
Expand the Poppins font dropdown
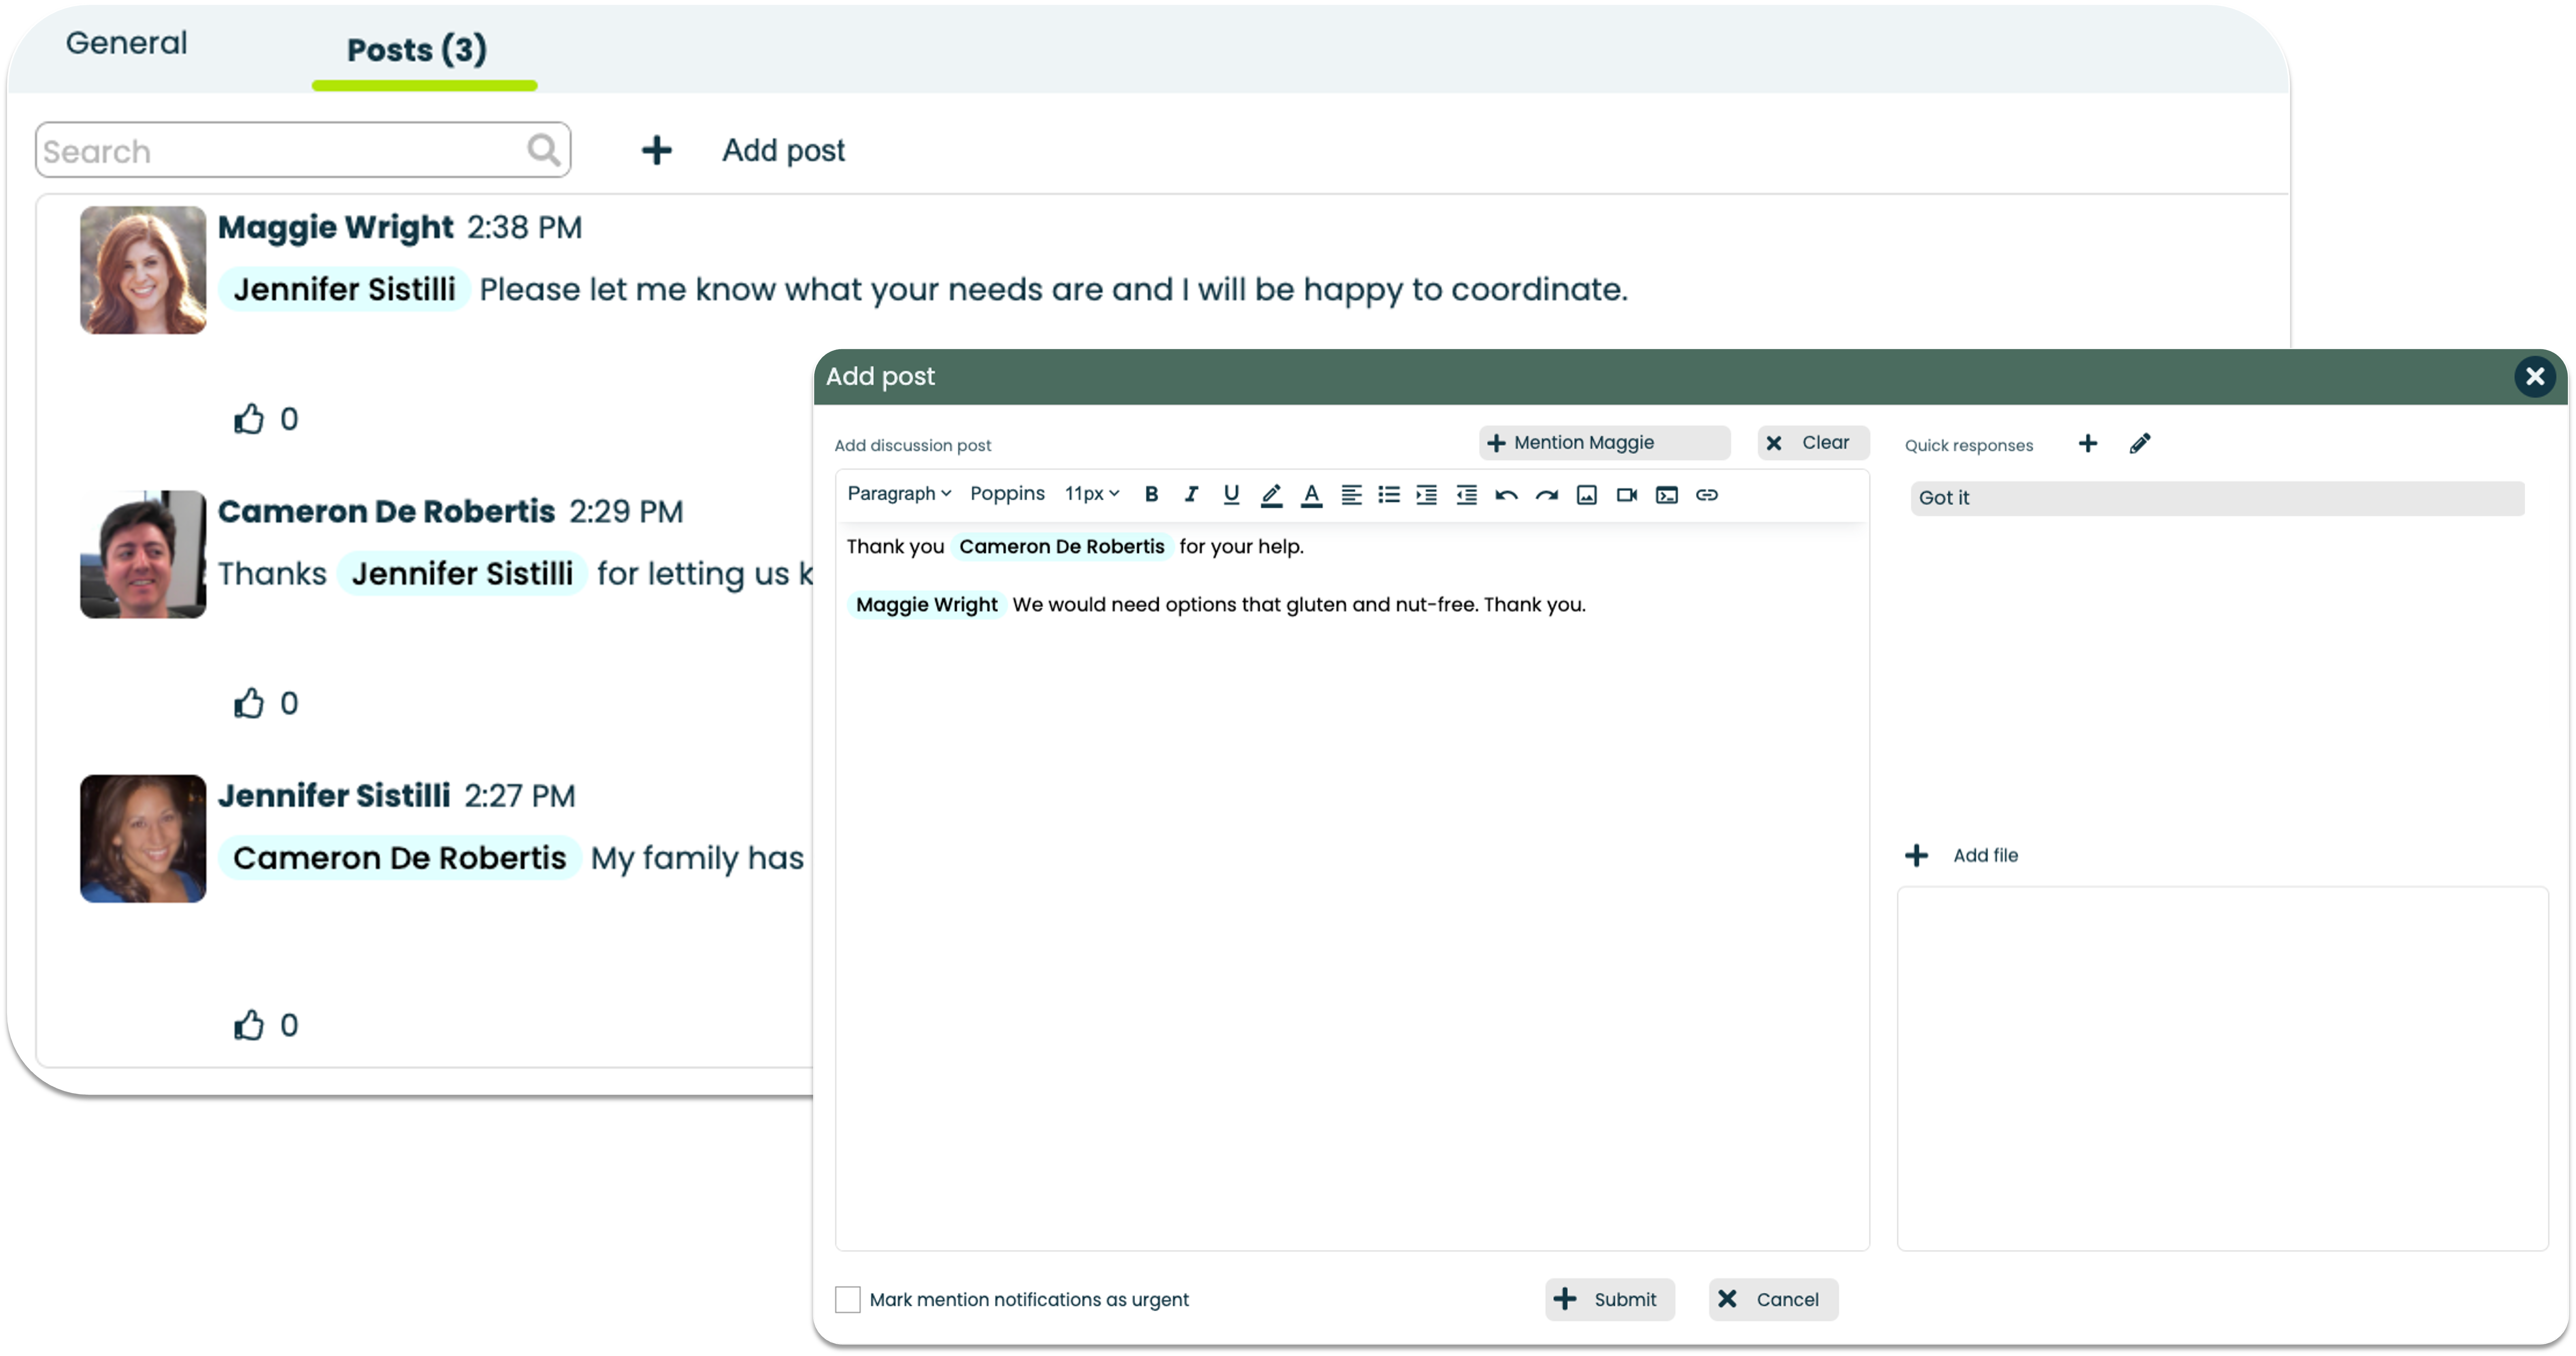[1007, 494]
